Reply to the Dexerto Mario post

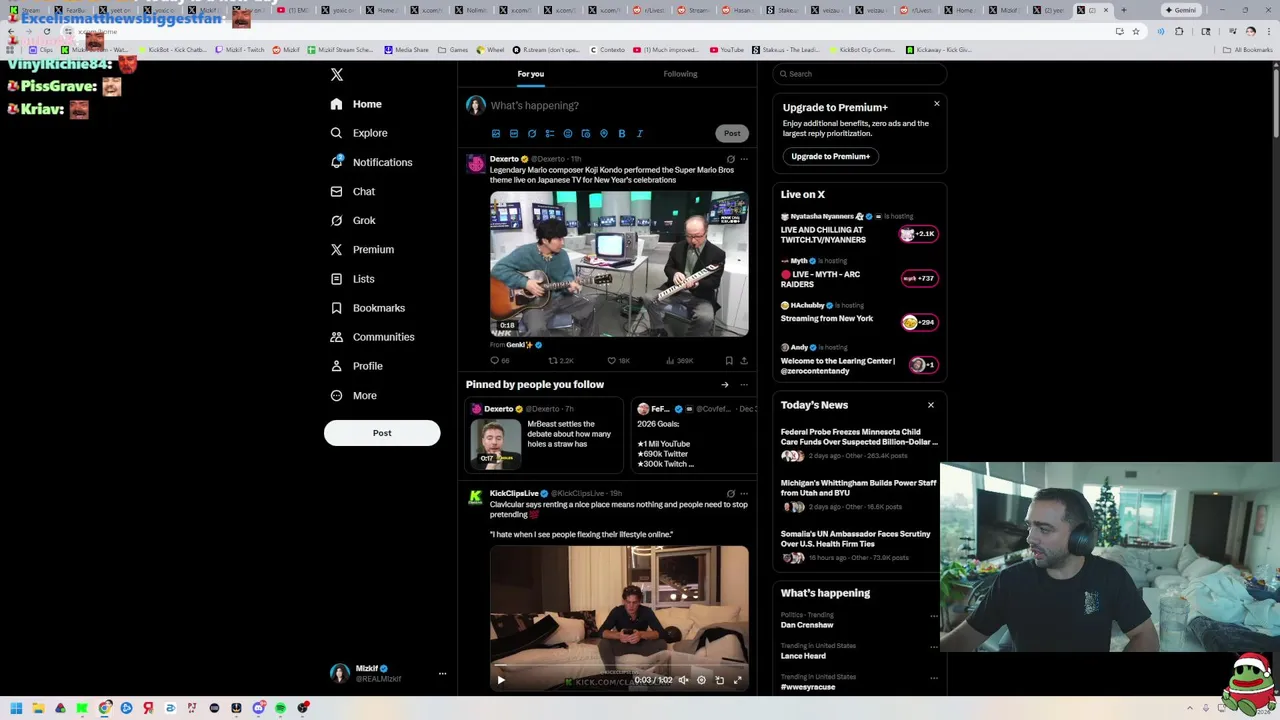(499, 361)
